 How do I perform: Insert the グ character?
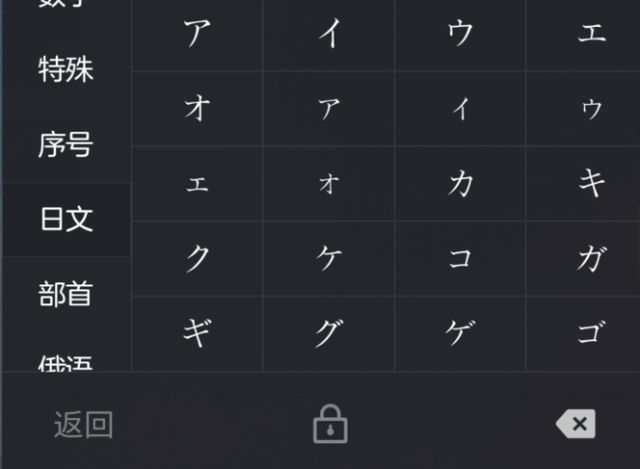pos(329,334)
